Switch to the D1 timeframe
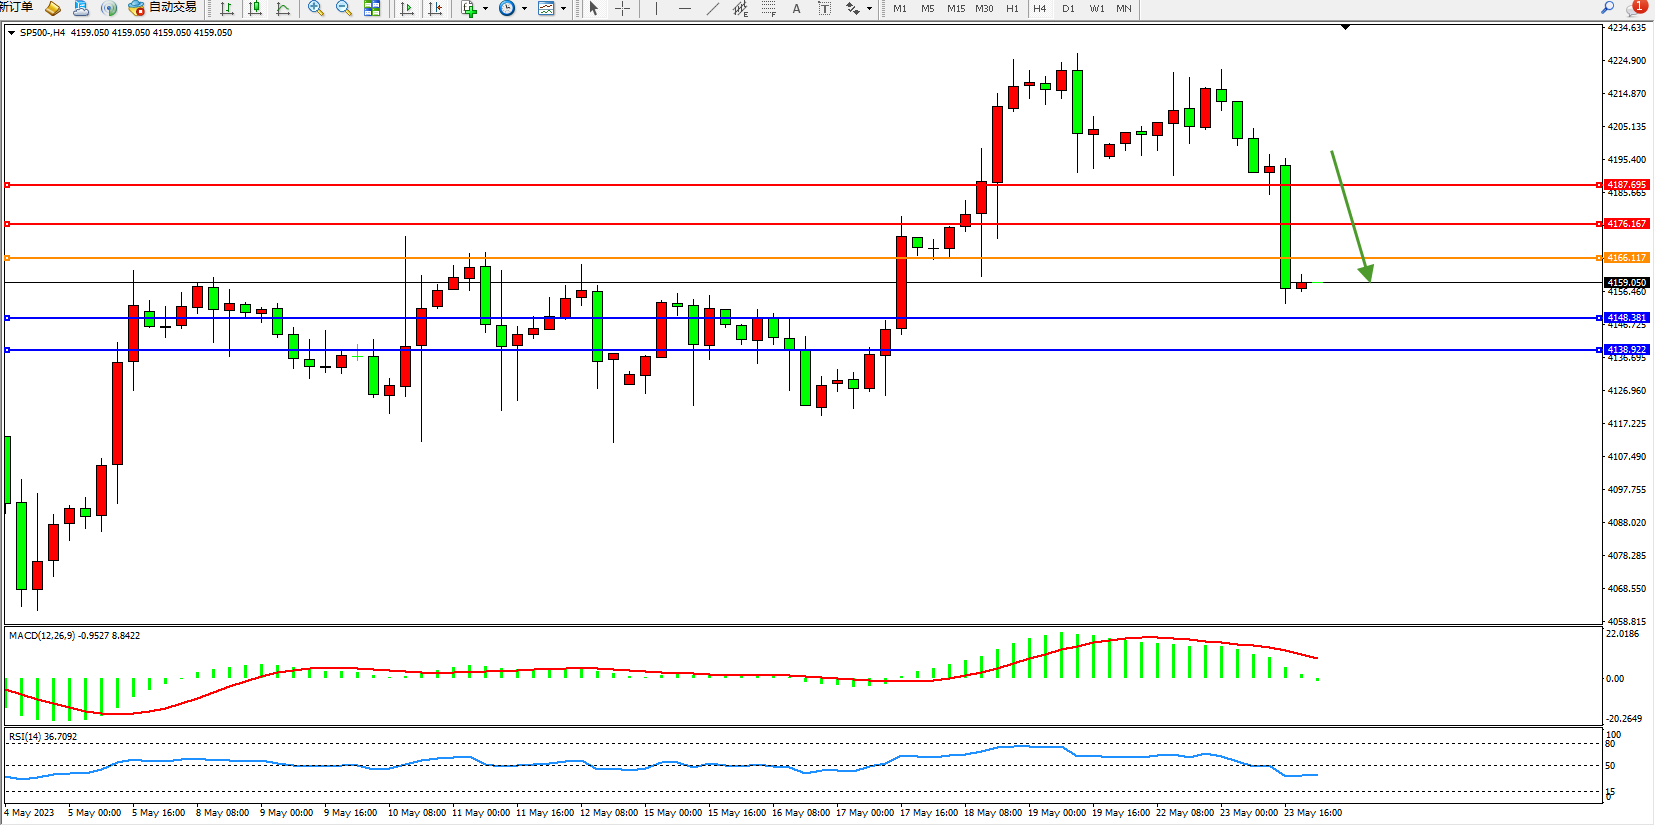 pos(1068,9)
